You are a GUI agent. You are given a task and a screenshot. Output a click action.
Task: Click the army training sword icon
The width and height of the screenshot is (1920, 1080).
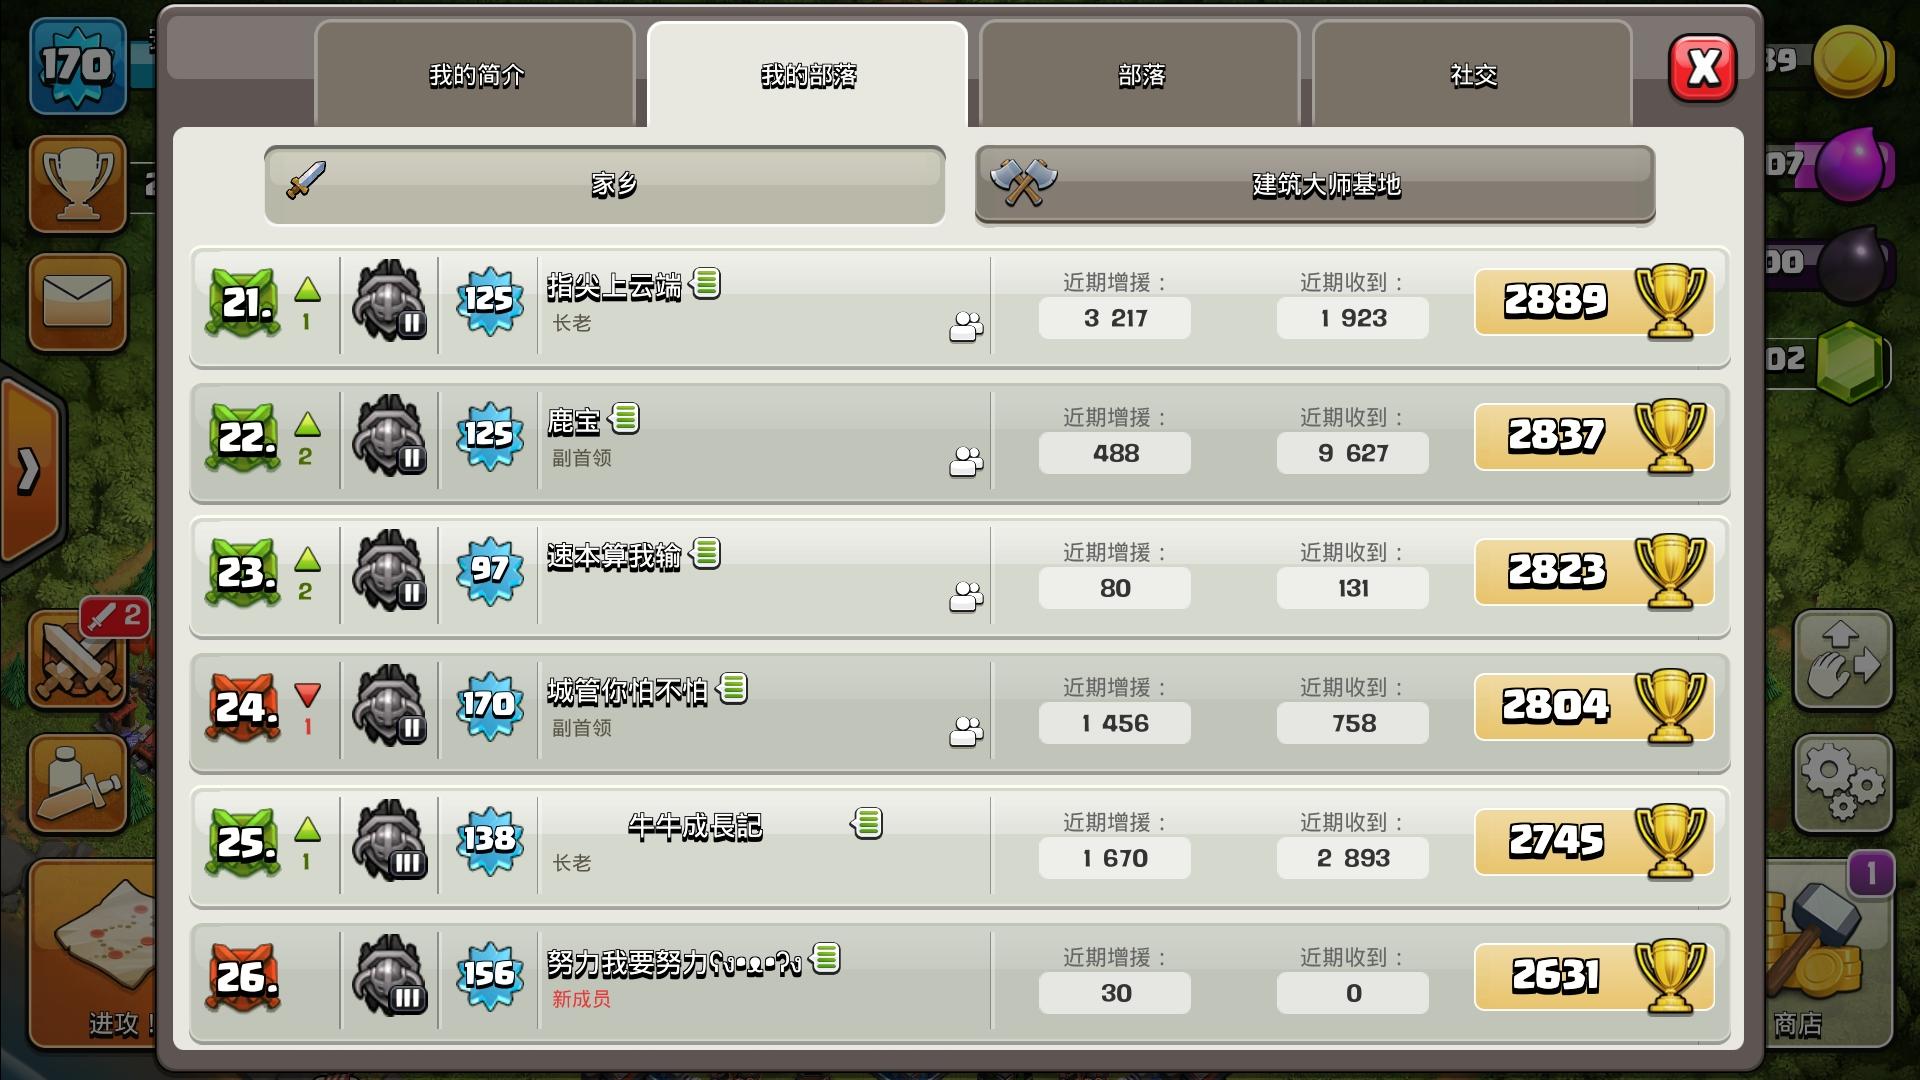click(78, 785)
